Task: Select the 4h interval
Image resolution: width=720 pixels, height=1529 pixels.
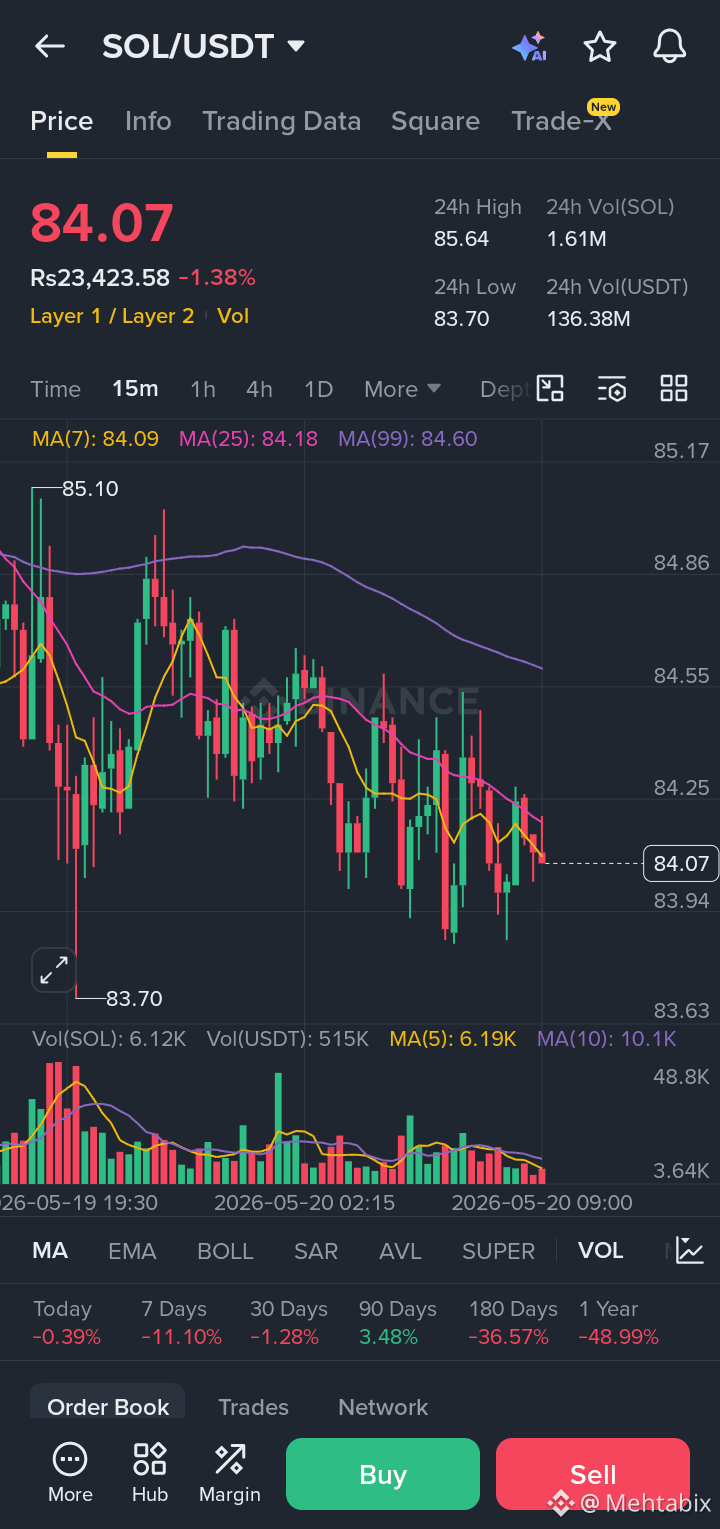Action: [259, 389]
